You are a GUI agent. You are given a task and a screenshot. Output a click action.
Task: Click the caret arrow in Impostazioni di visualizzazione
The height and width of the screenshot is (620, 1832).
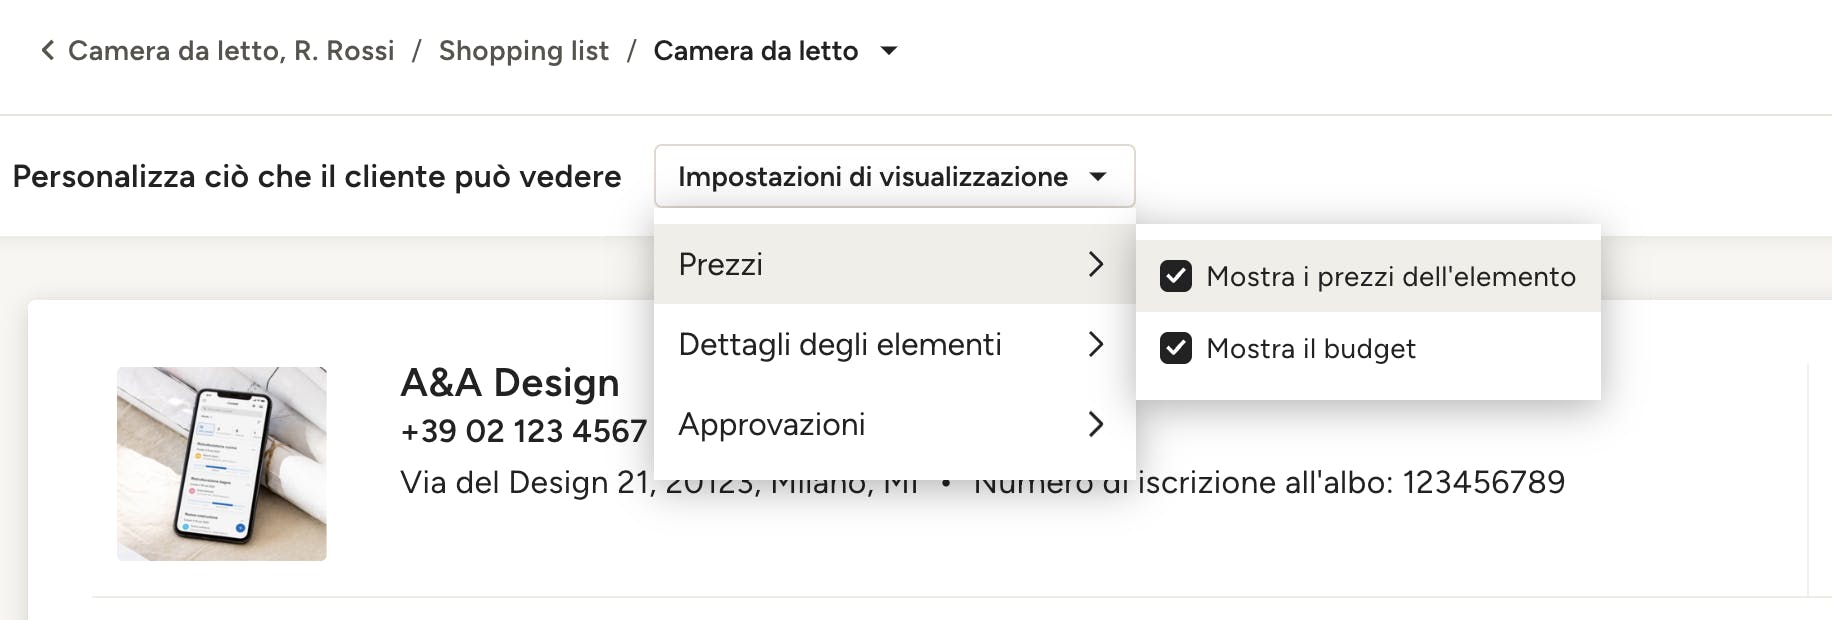1098,177
